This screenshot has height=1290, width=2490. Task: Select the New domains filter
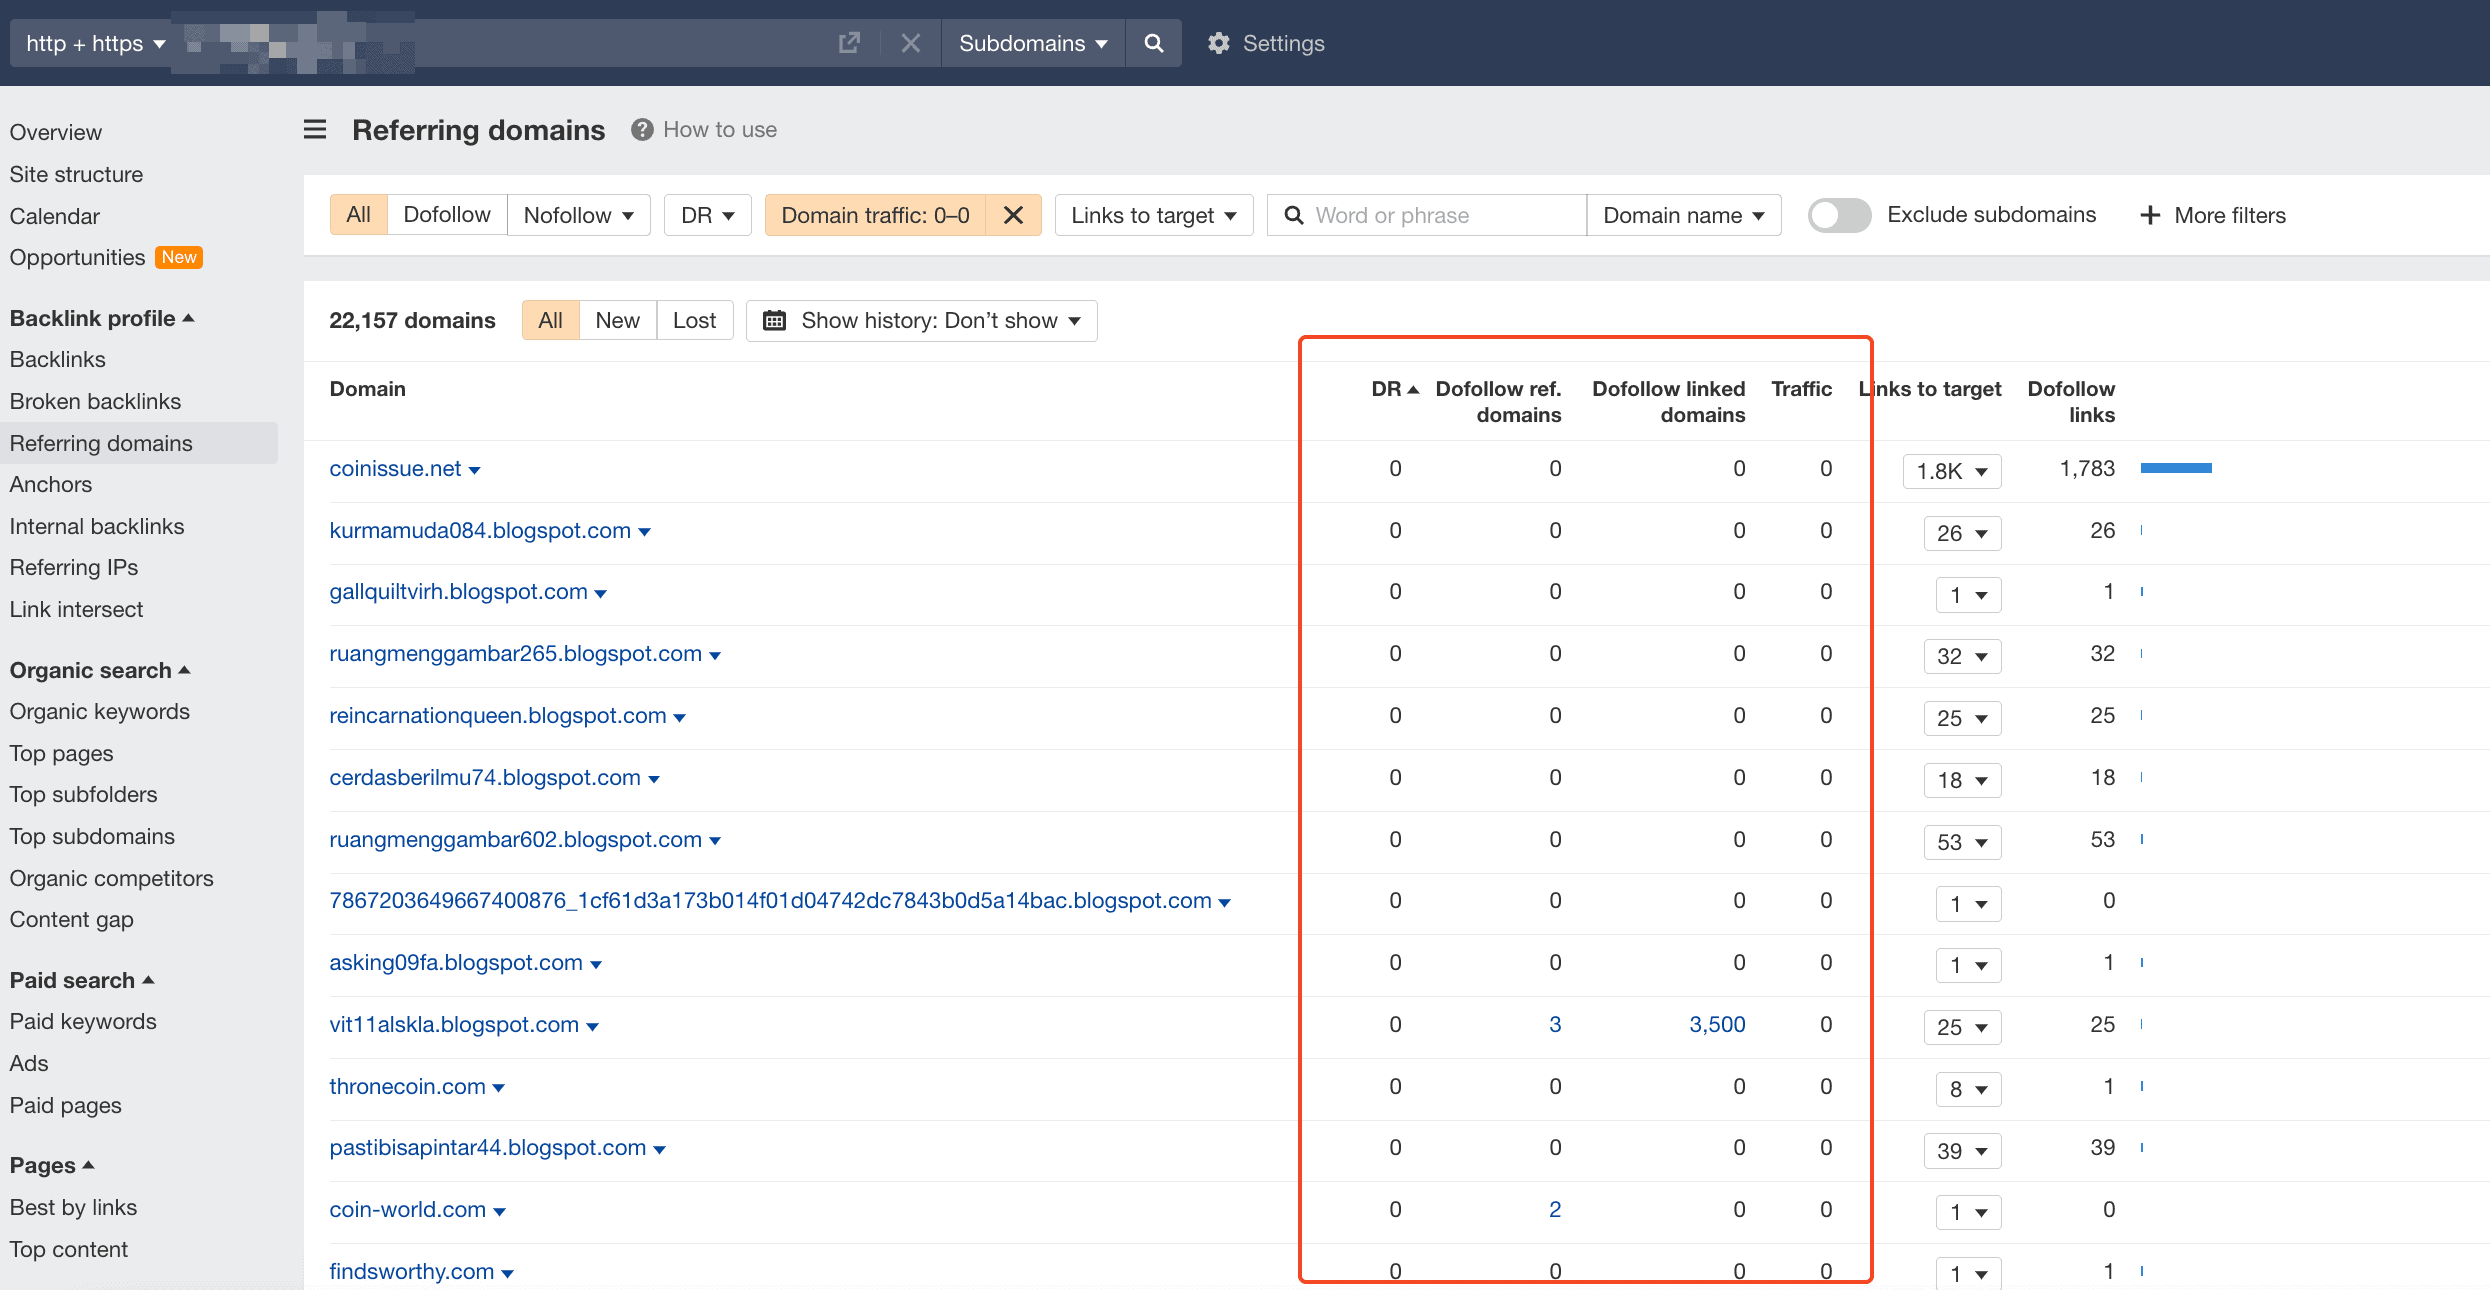point(617,320)
